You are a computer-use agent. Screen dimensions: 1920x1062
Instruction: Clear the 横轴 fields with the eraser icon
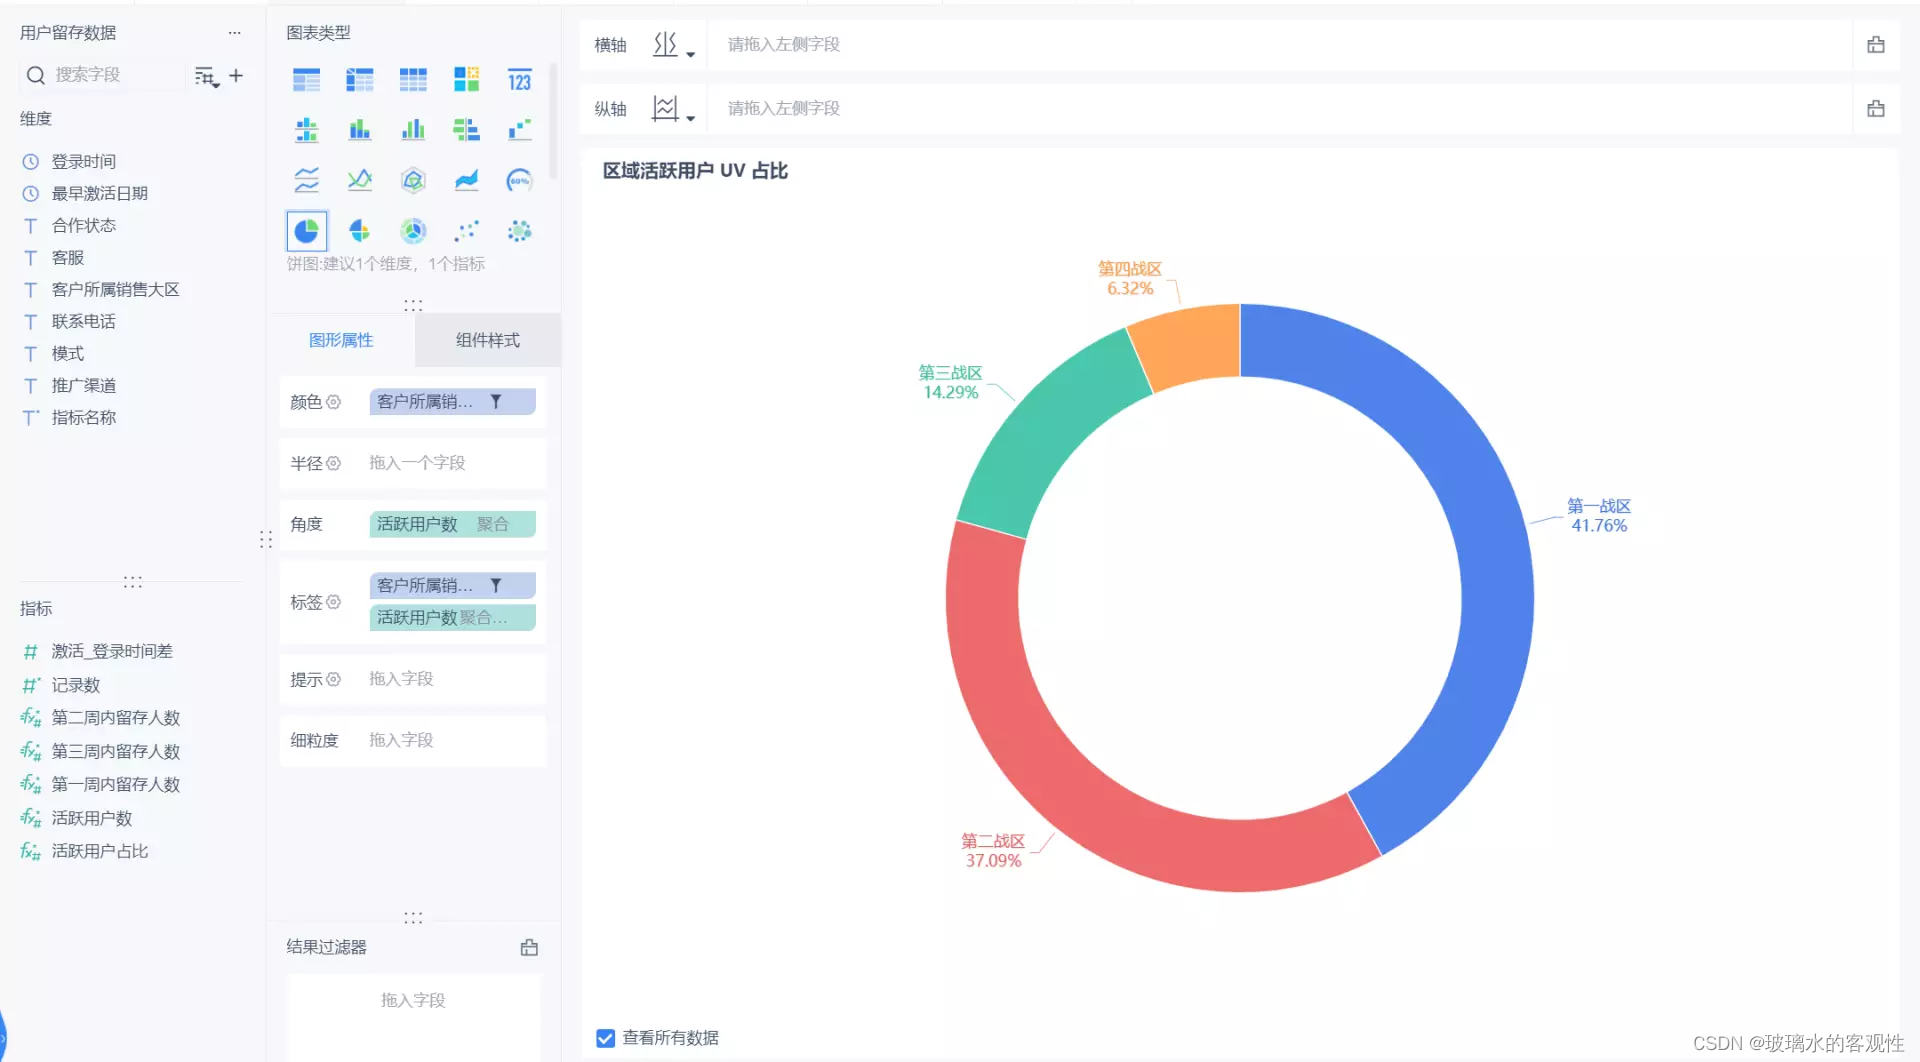(1876, 45)
